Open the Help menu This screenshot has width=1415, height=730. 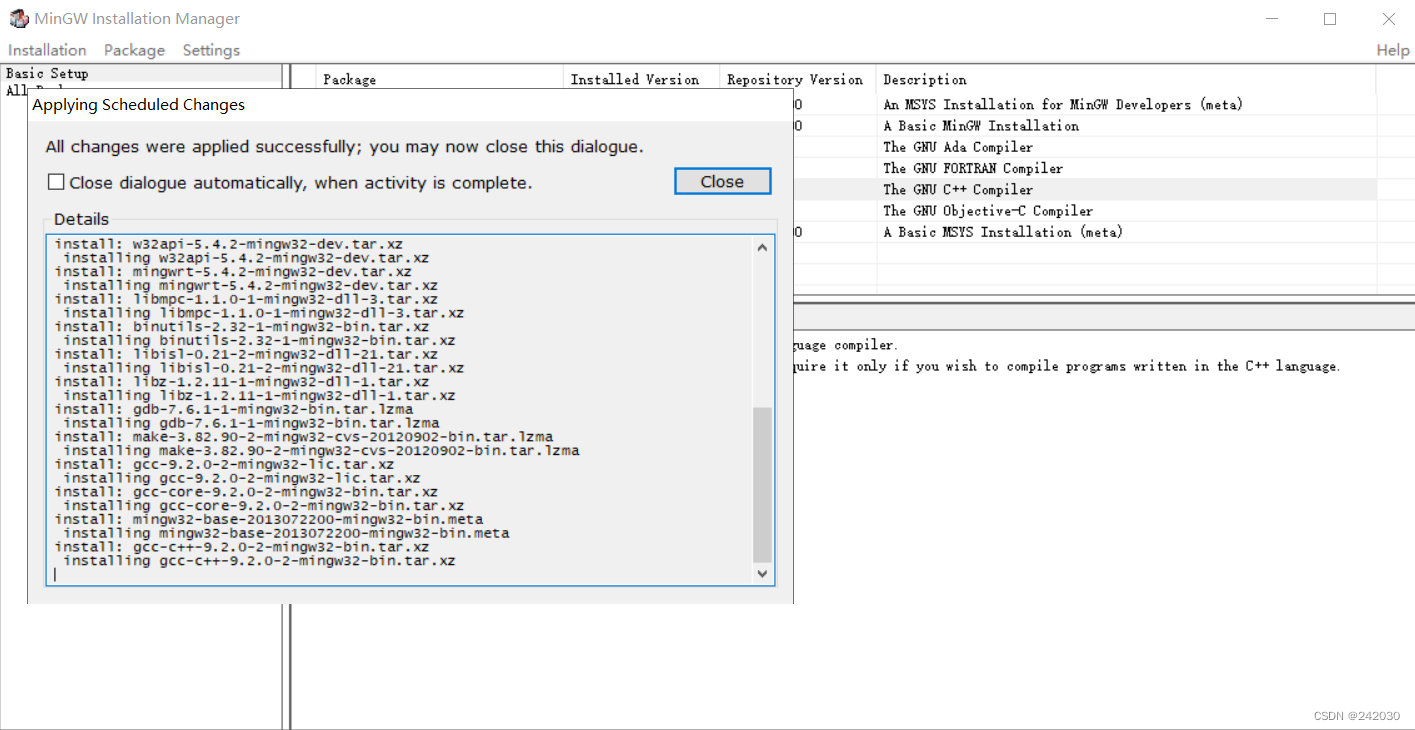pyautogui.click(x=1393, y=50)
